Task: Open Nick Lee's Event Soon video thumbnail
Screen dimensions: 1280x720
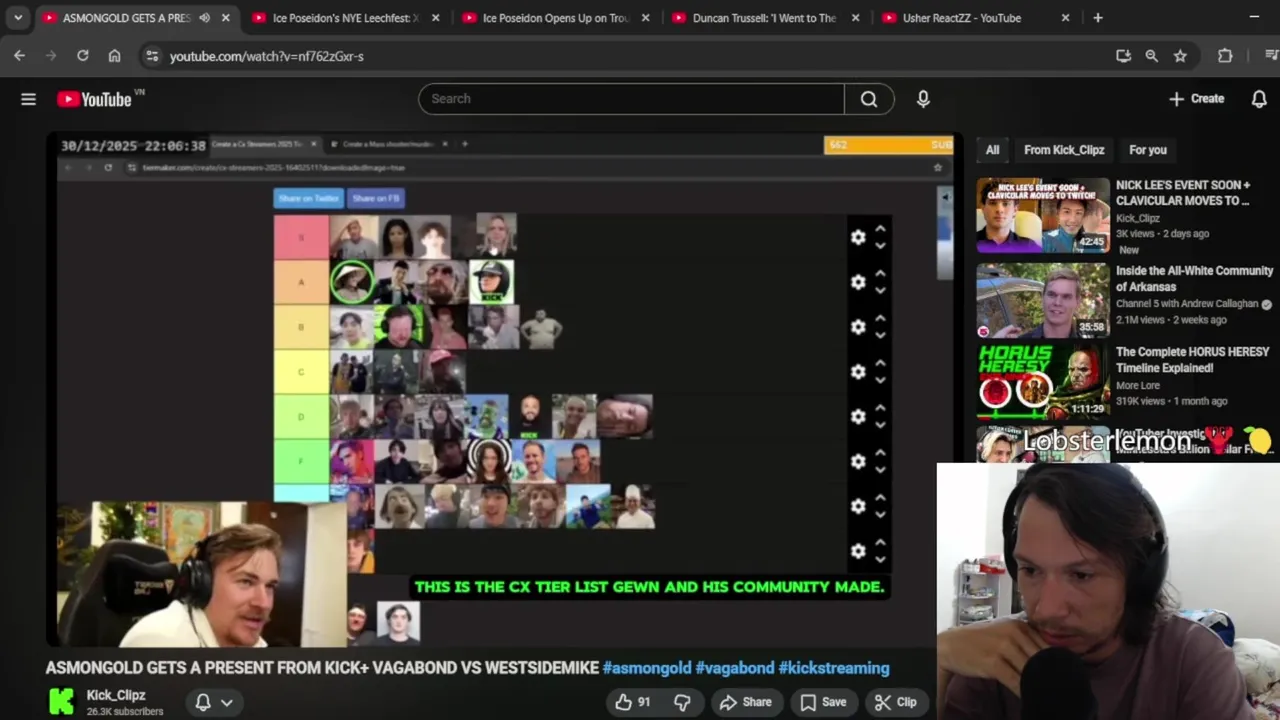Action: tap(1043, 215)
